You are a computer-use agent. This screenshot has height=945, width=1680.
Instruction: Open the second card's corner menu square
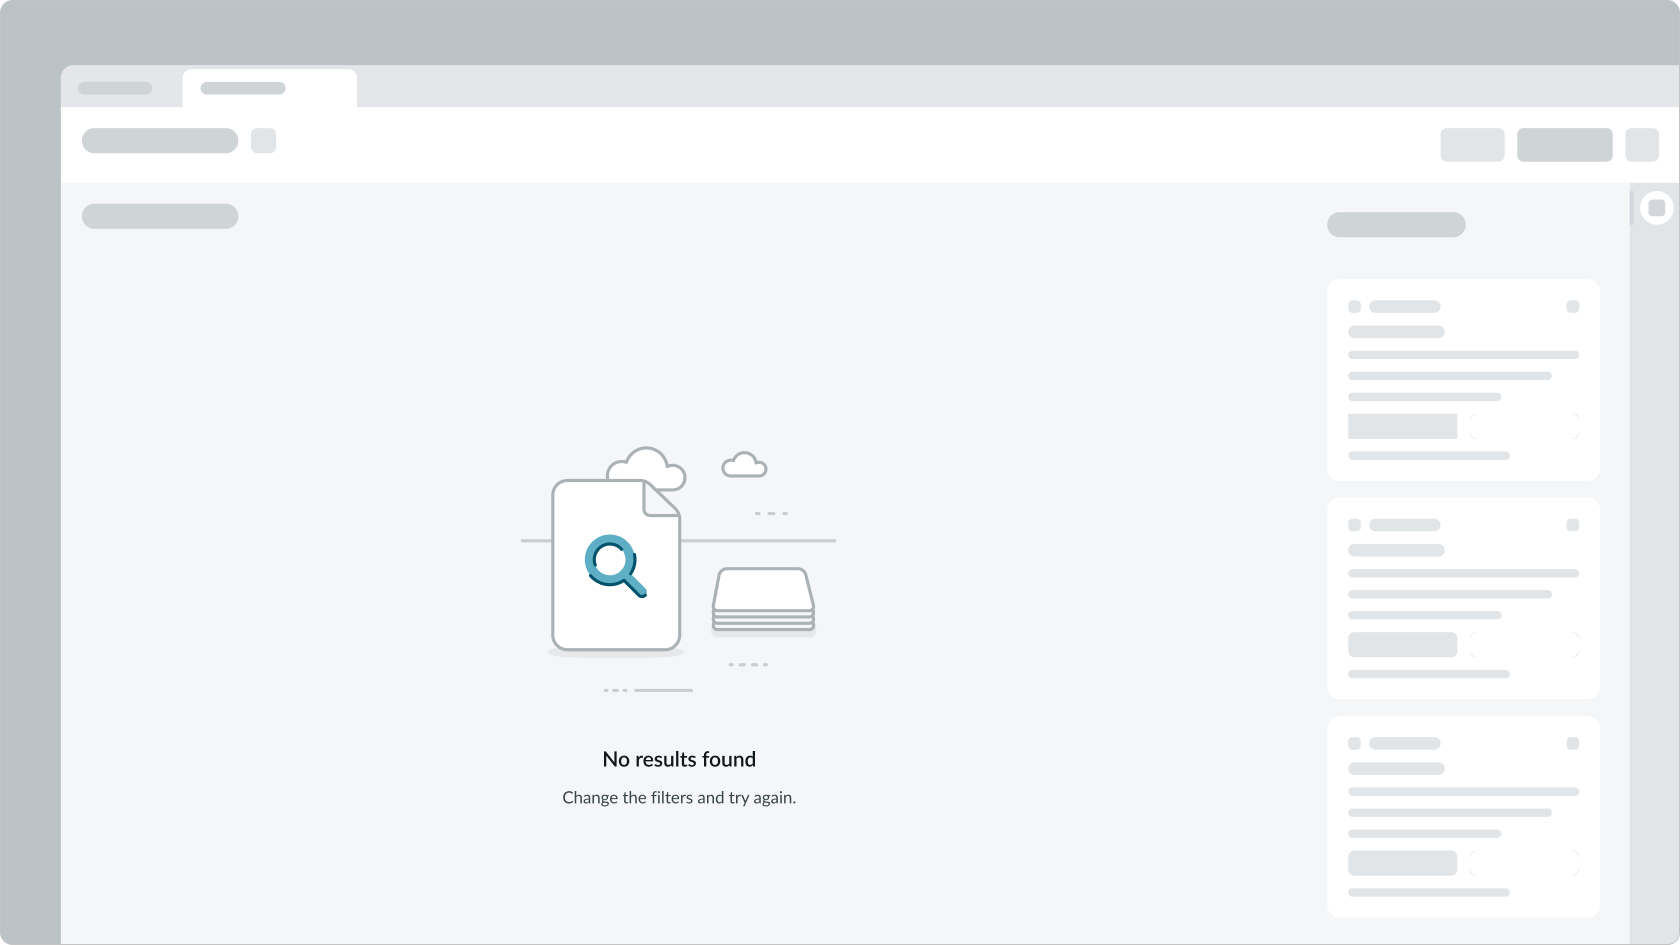coord(1573,525)
